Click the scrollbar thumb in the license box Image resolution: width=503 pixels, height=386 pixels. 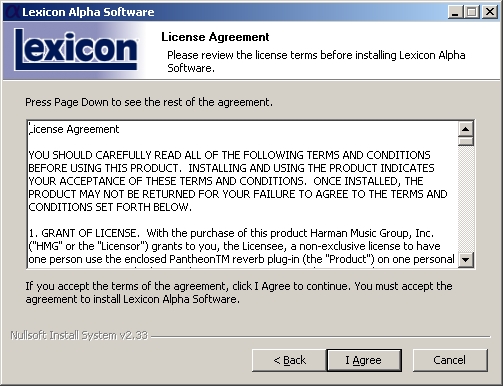pyautogui.click(x=466, y=141)
